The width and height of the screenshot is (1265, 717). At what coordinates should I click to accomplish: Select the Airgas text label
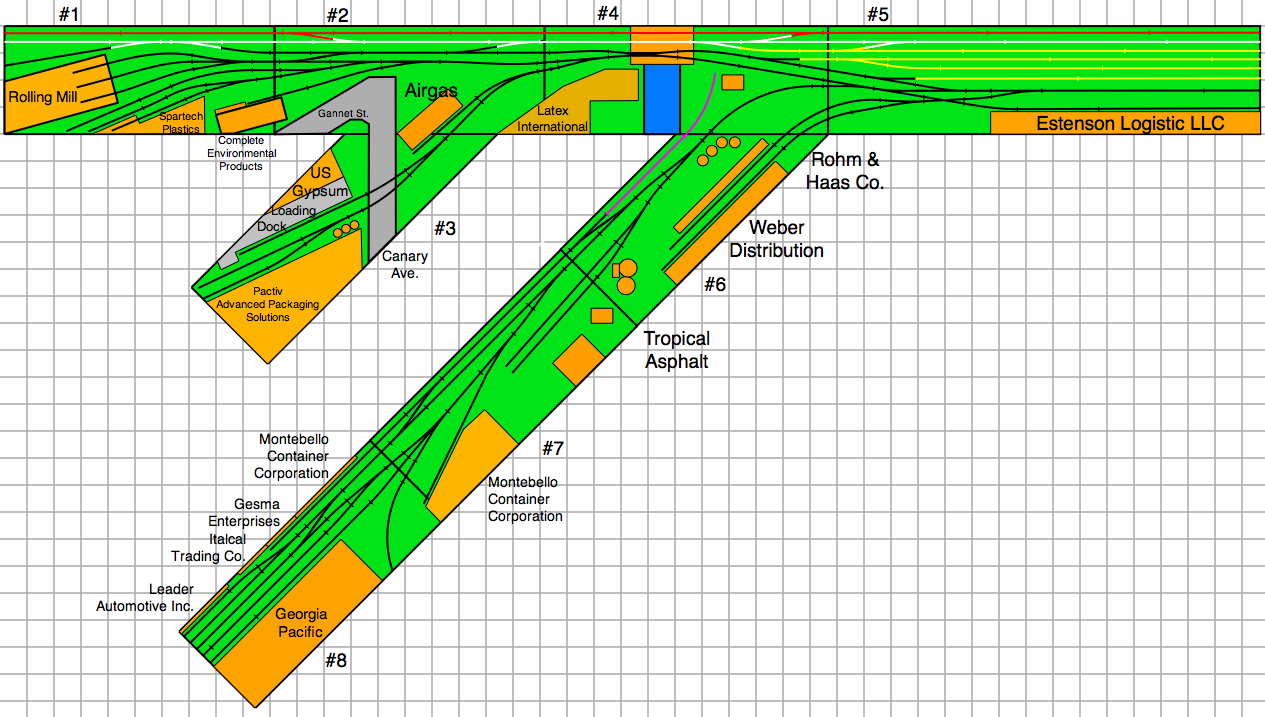pyautogui.click(x=431, y=91)
